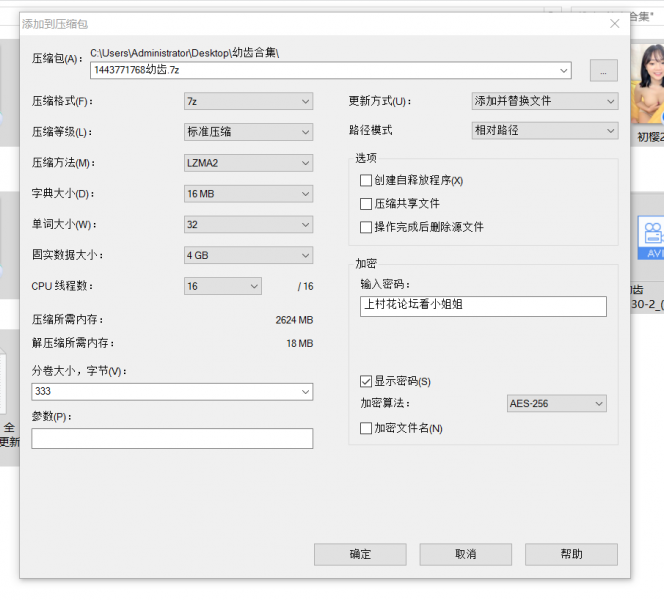Toggle the 加密文件名 checkbox
Image resolution: width=664 pixels, height=600 pixels.
point(366,428)
